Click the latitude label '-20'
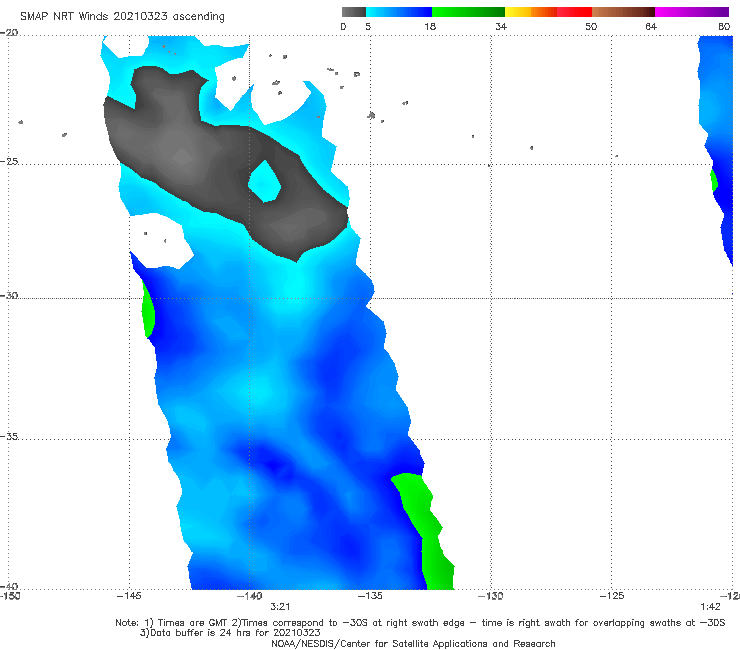Viewport: 740px width, 650px height. point(9,33)
